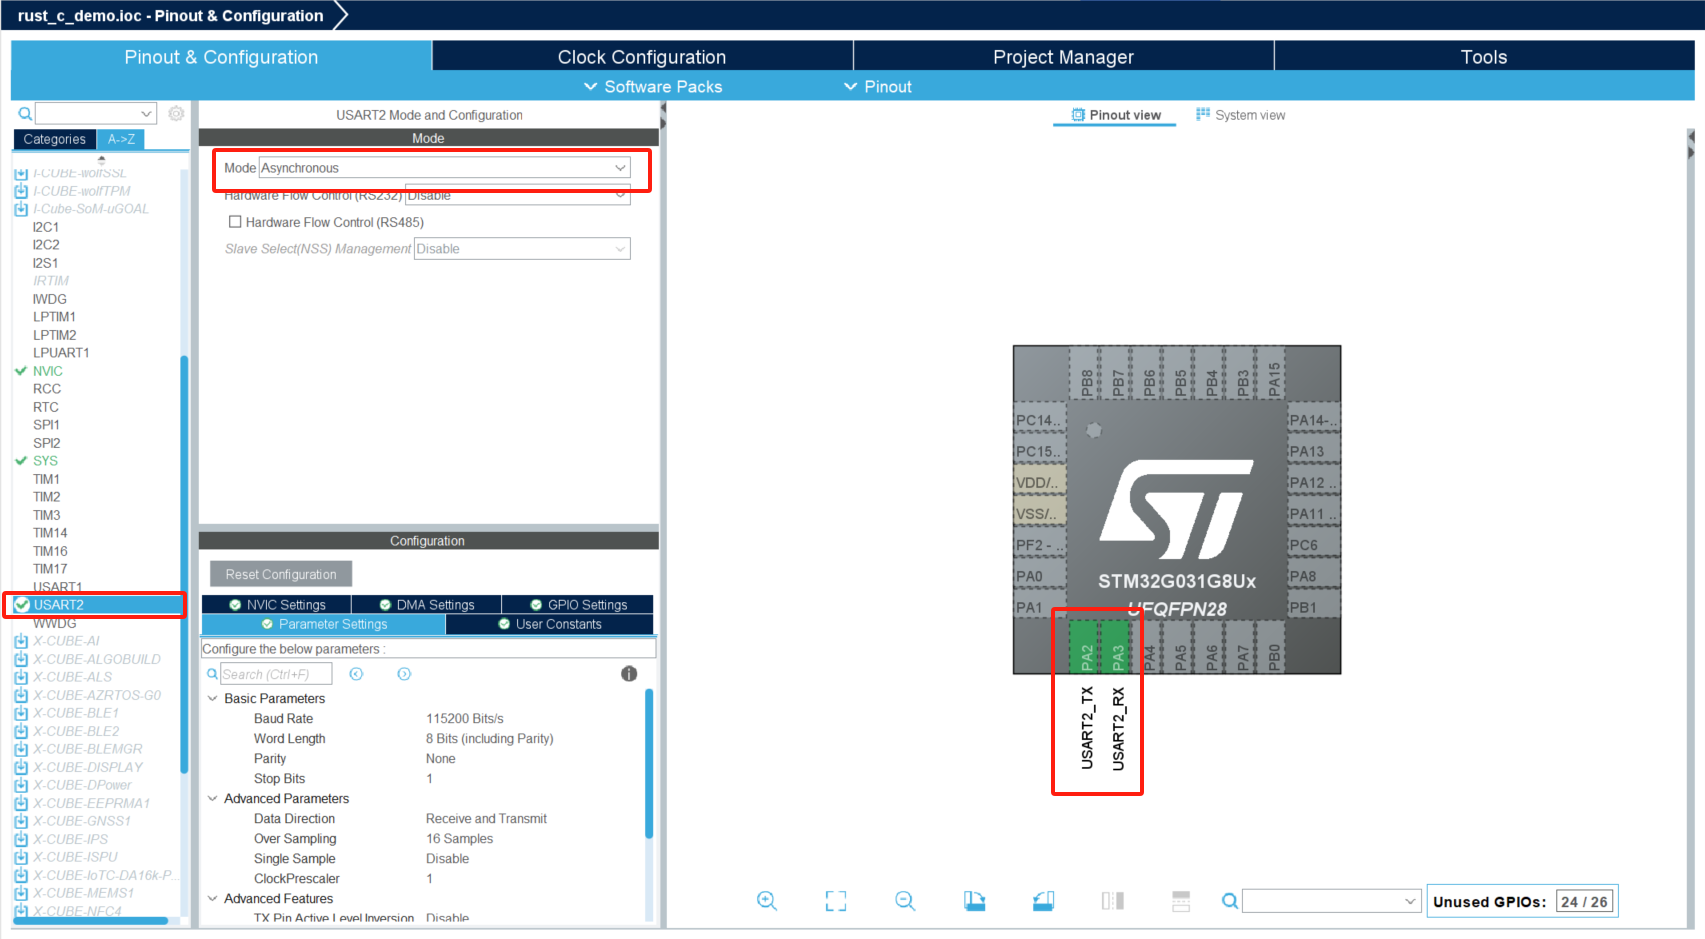
Task: Open Slave Select(NSS) Management dropdown
Action: click(522, 249)
